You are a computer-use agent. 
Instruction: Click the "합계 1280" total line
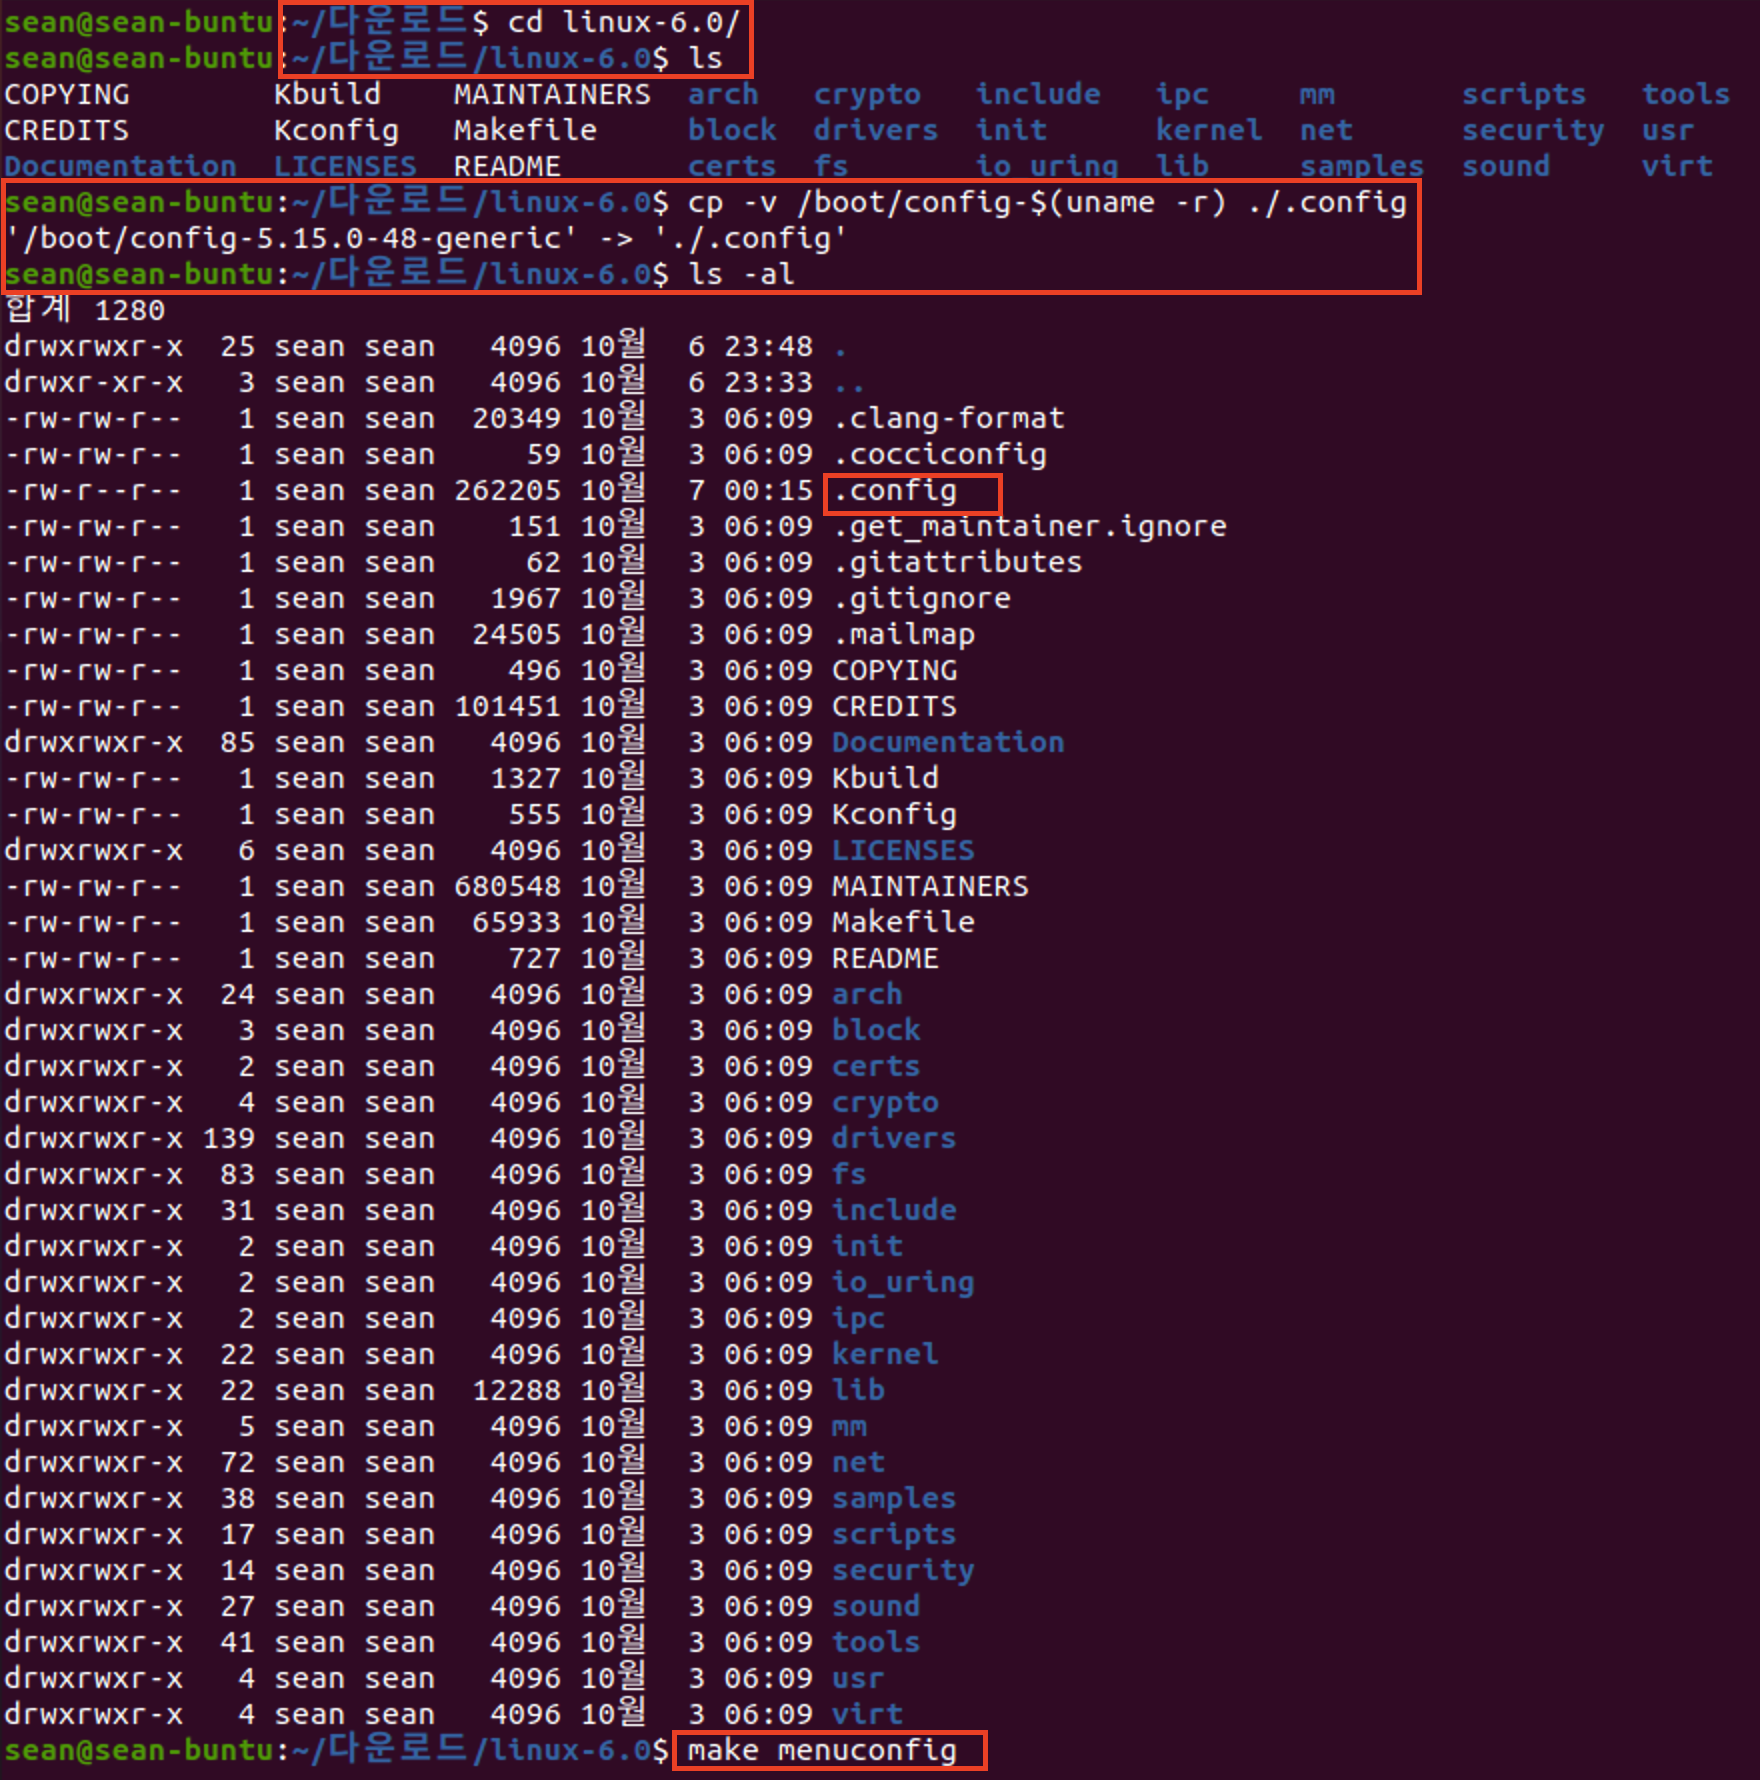tap(85, 310)
